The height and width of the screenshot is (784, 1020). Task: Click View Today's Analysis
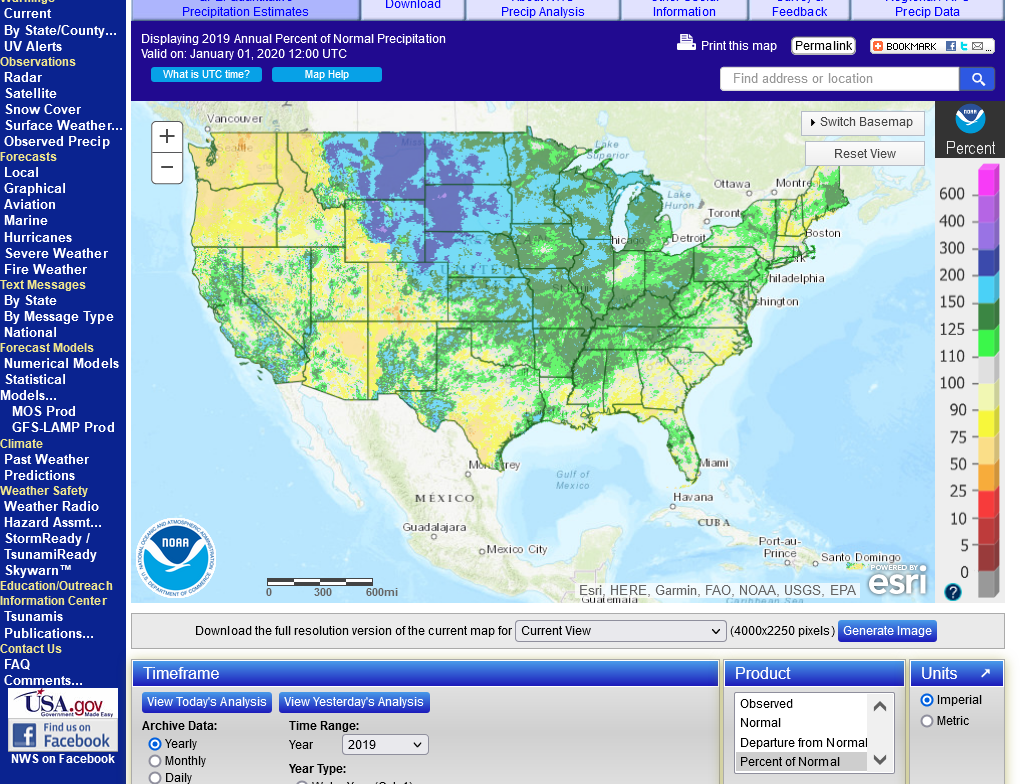(x=207, y=702)
